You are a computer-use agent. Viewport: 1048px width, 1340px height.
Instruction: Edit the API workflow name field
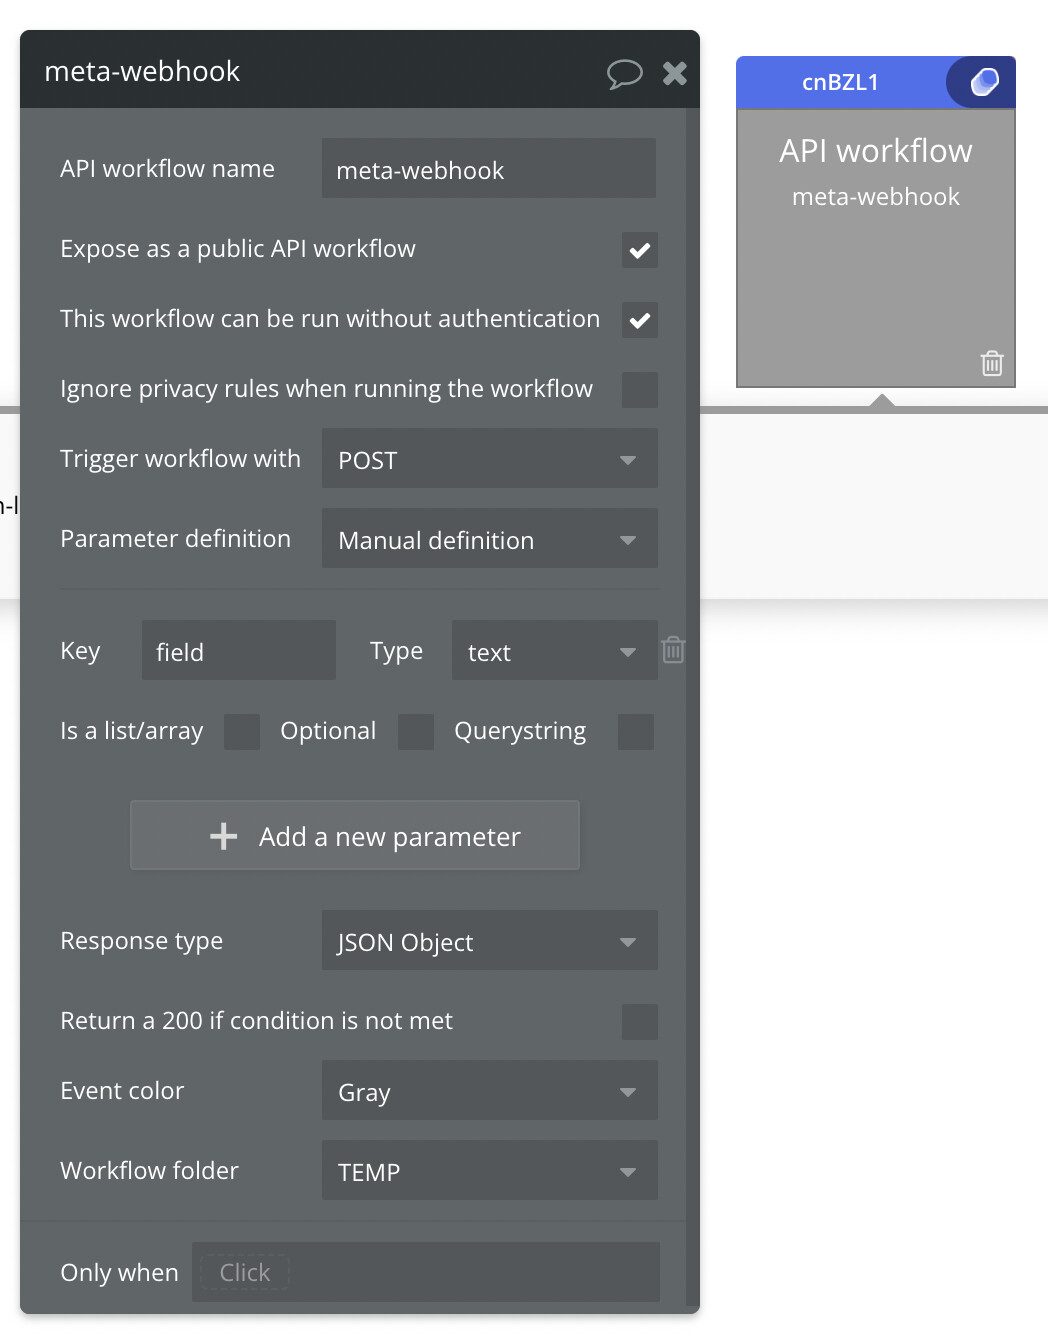point(488,169)
